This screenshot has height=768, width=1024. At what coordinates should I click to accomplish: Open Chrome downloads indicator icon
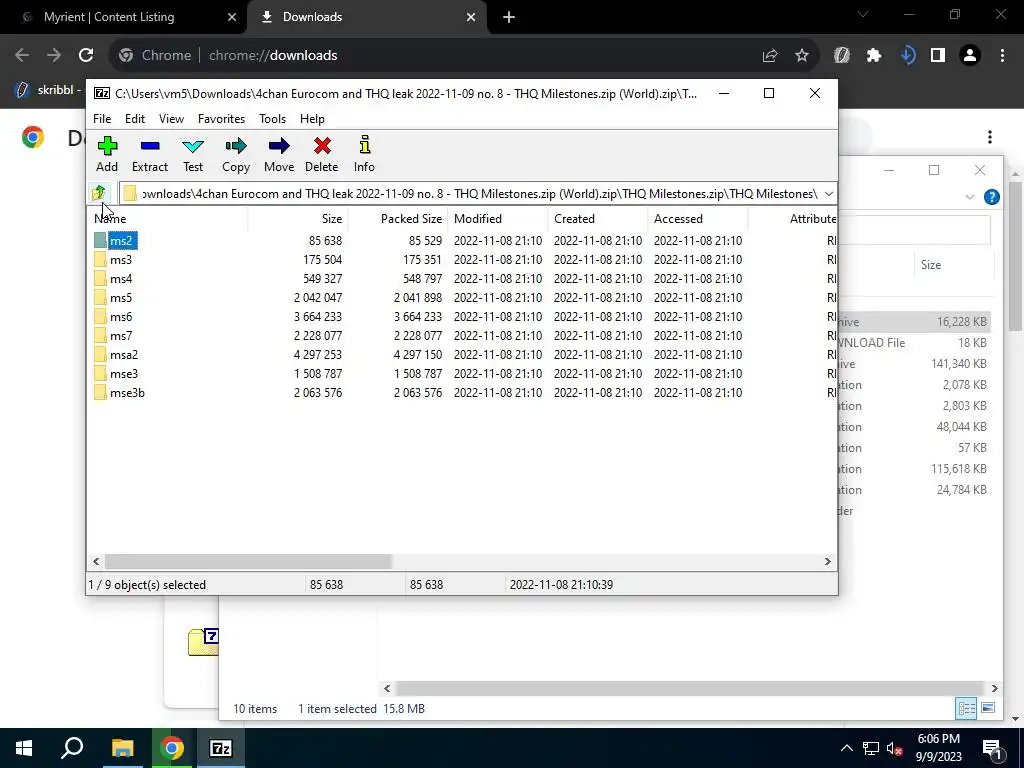908,56
